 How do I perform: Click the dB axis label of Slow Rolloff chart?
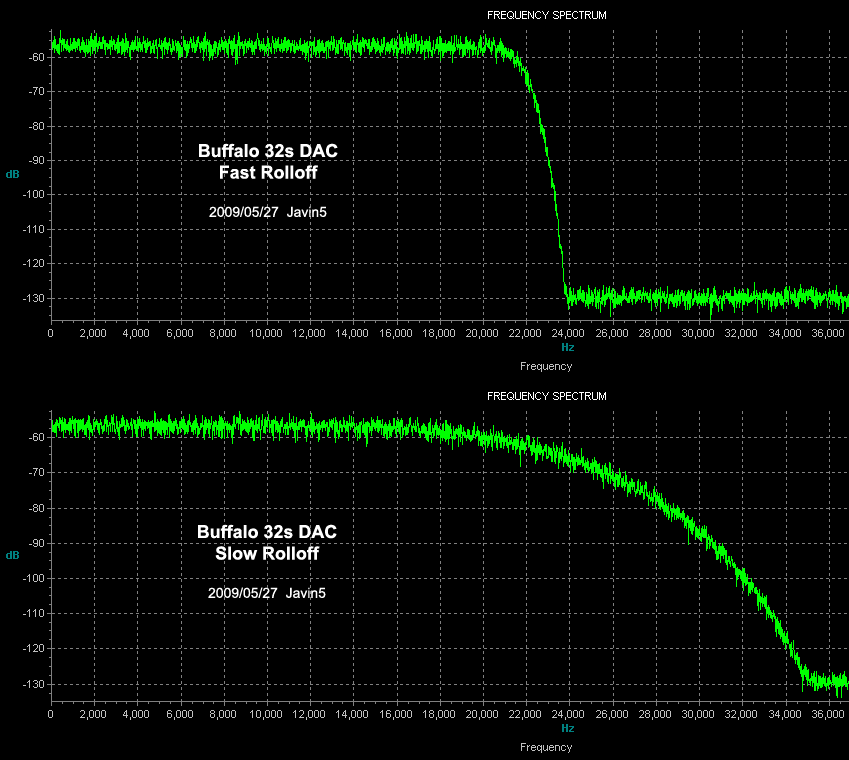pyautogui.click(x=12, y=555)
